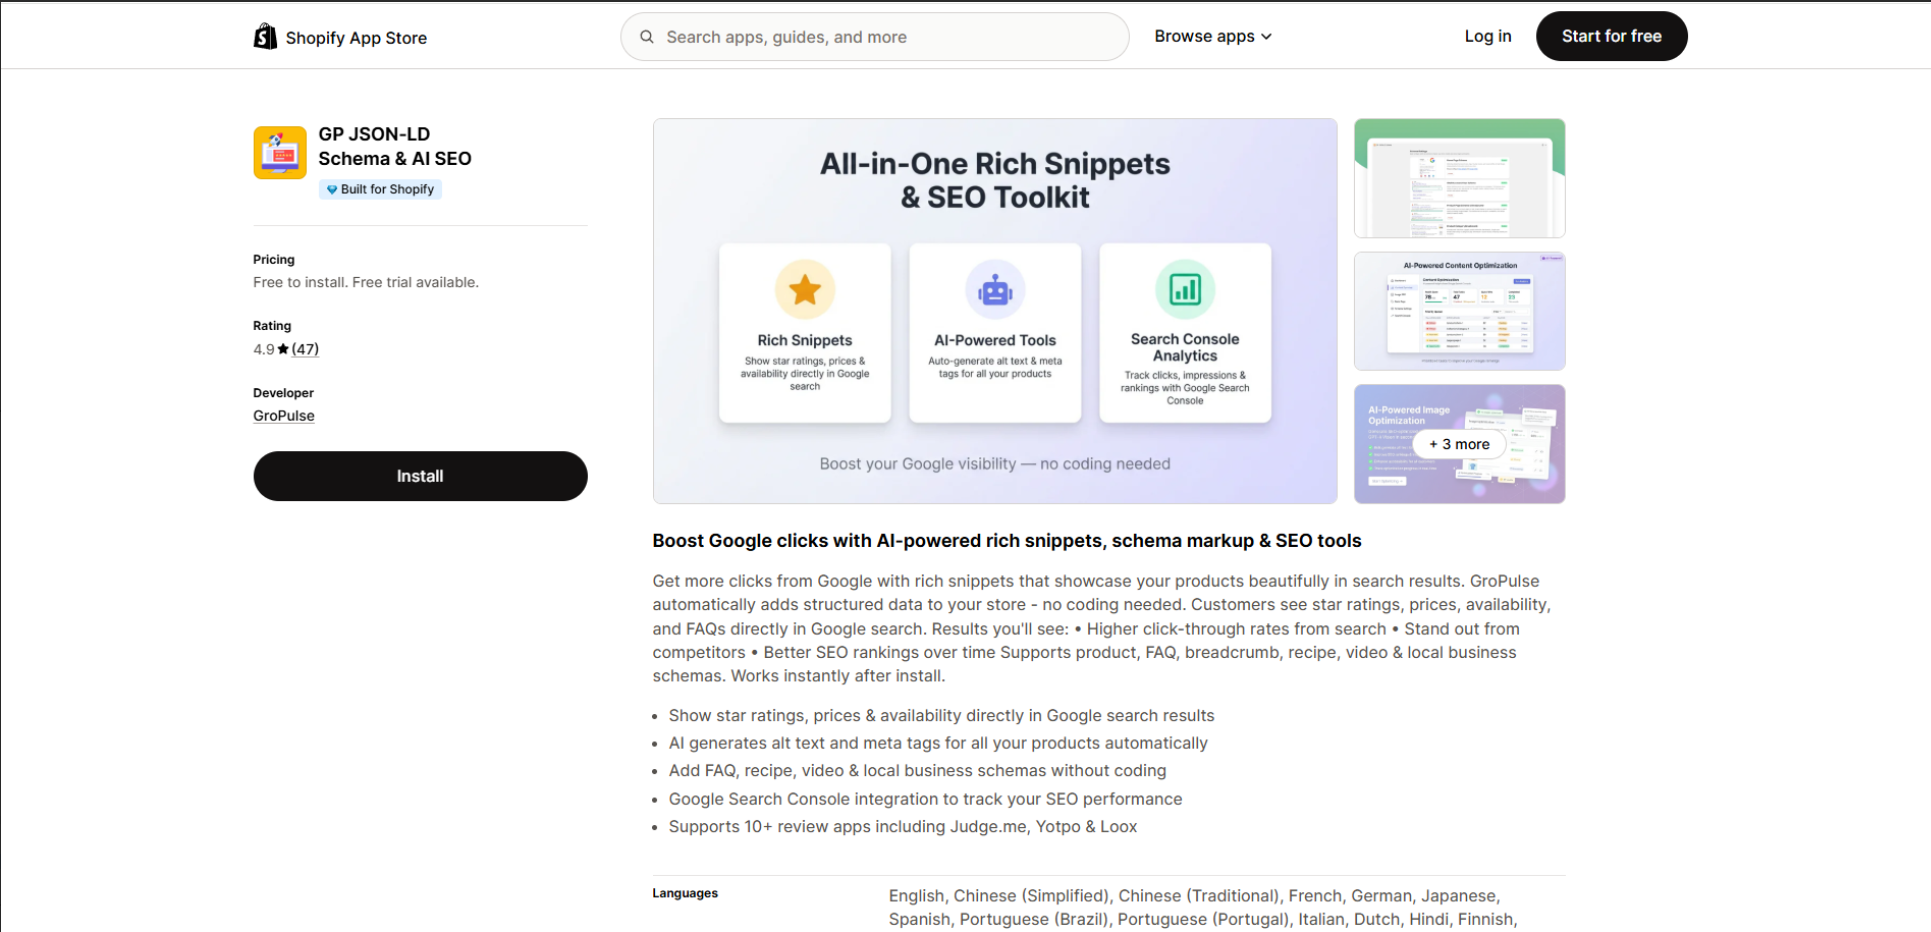
Task: Click the Browse apps chevron arrow
Action: click(x=1266, y=37)
